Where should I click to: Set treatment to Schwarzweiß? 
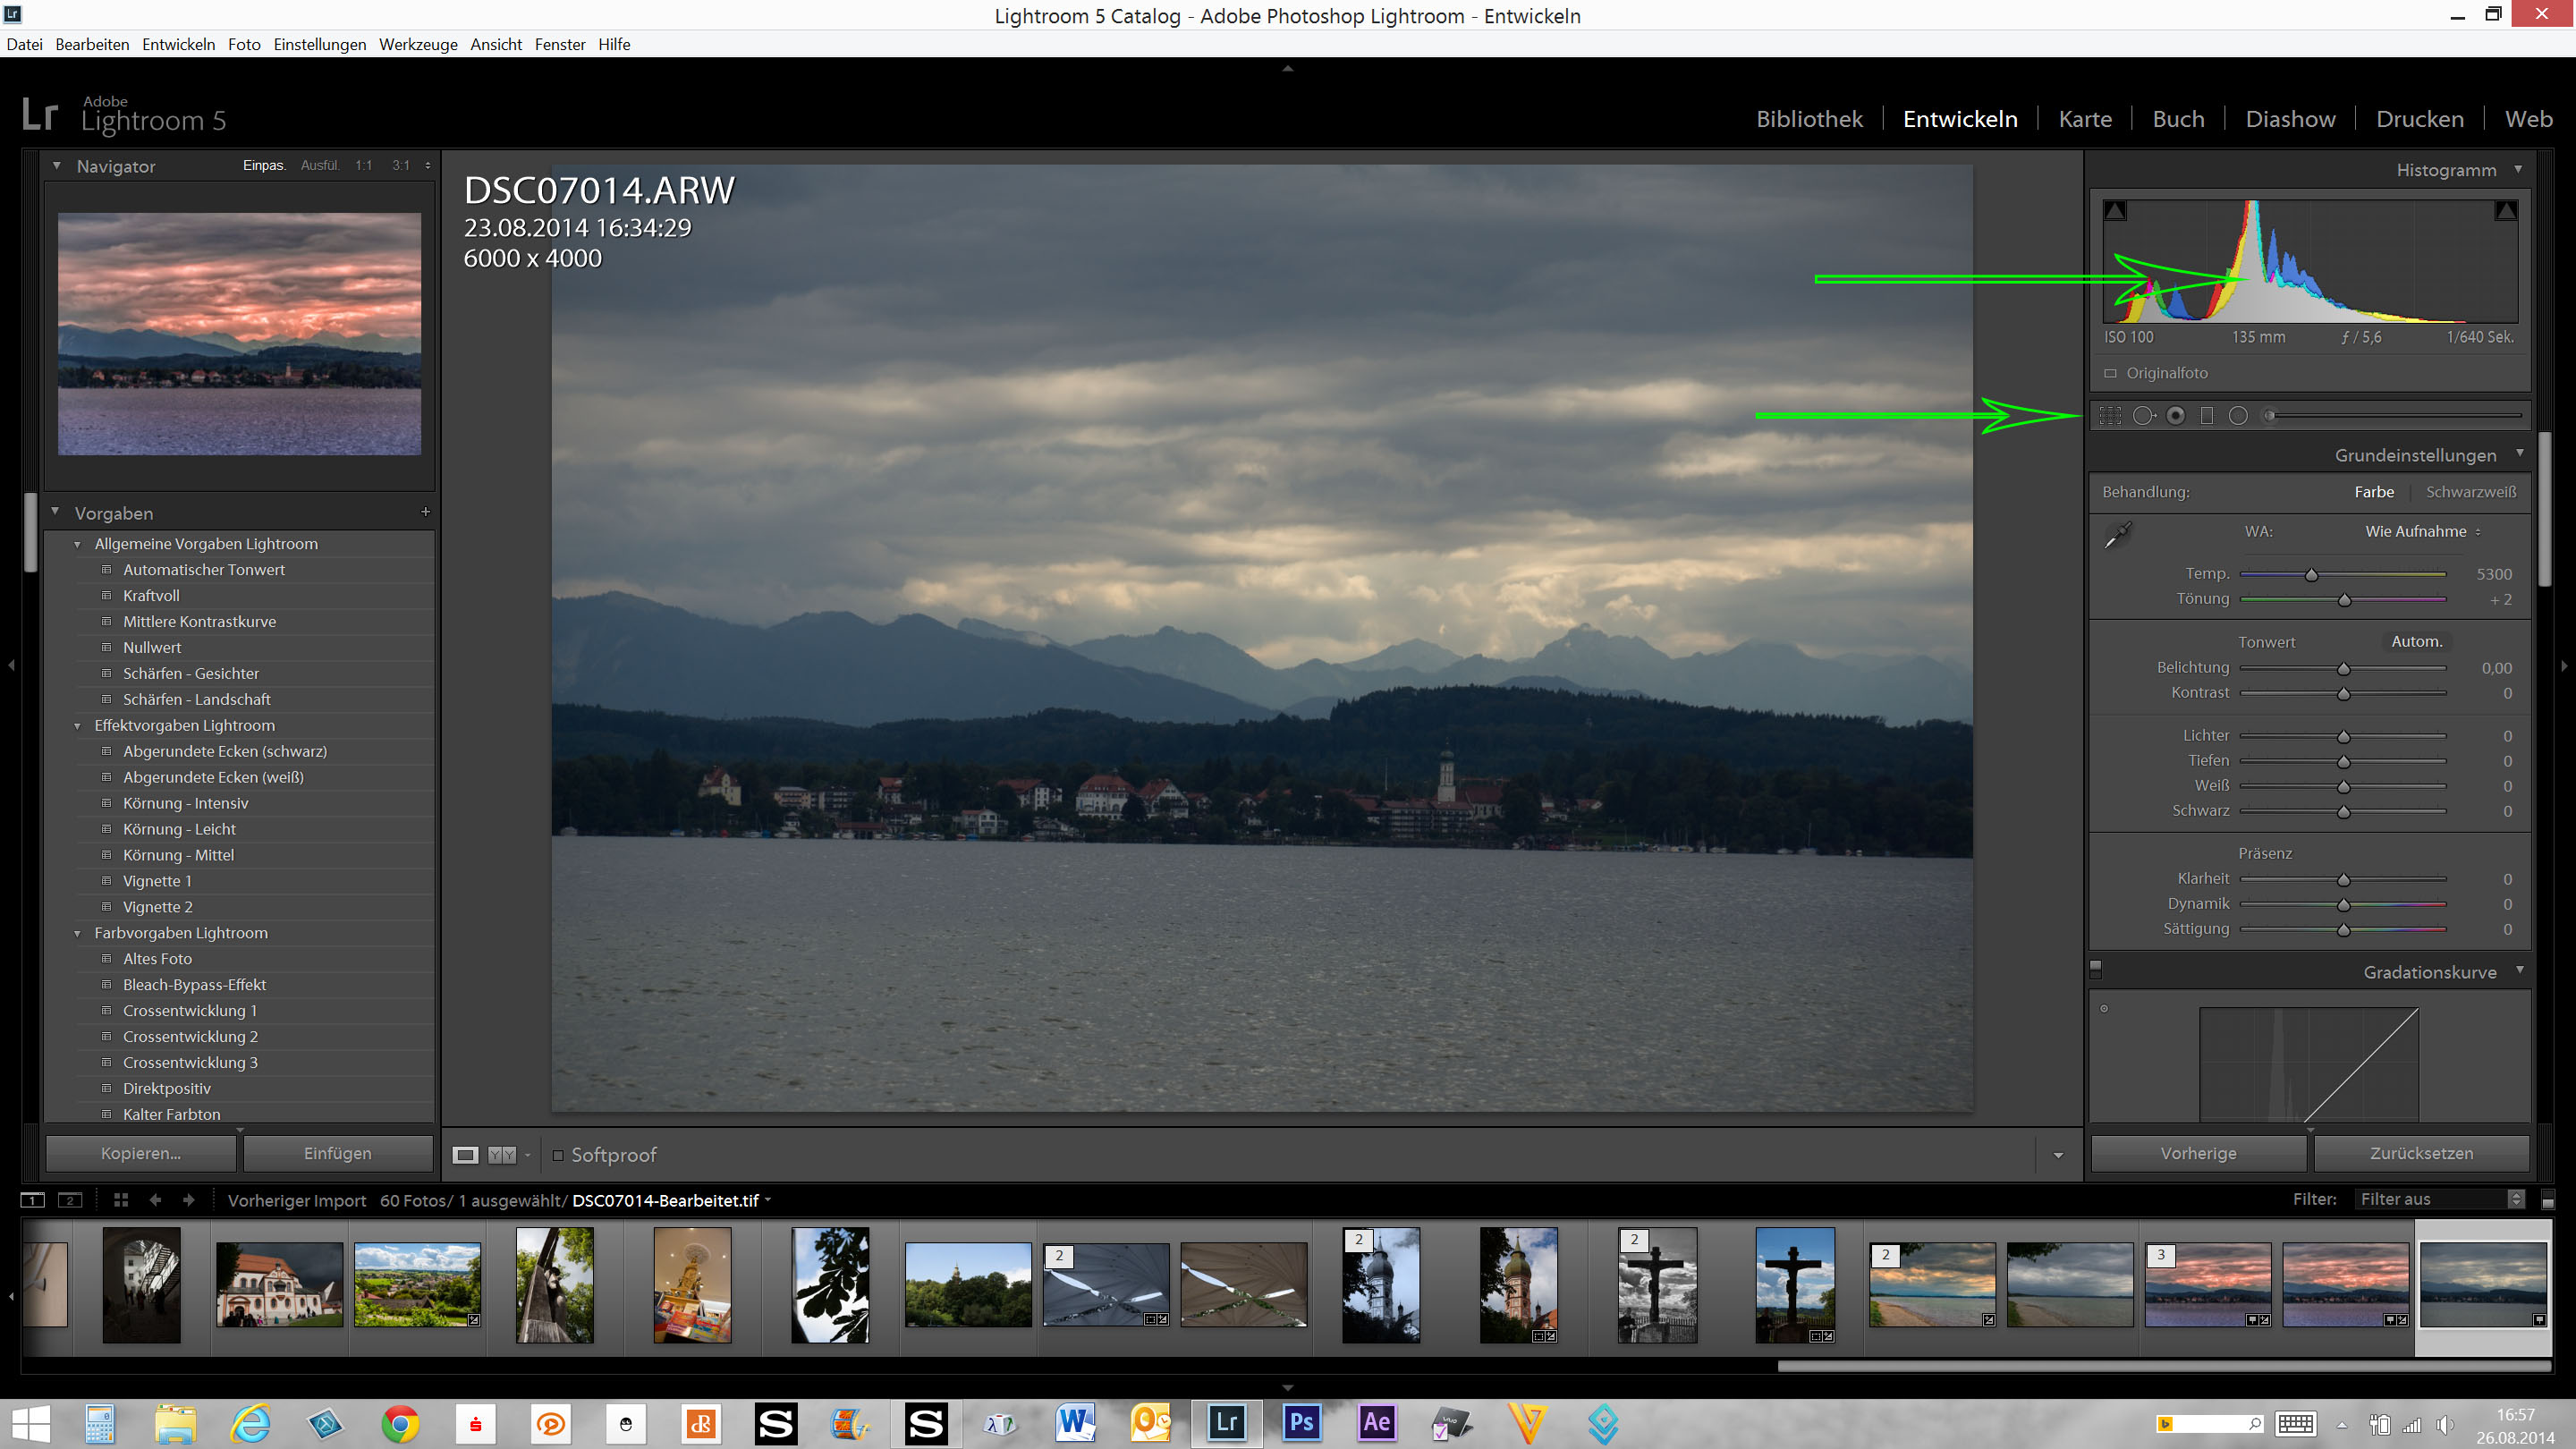tap(2471, 492)
